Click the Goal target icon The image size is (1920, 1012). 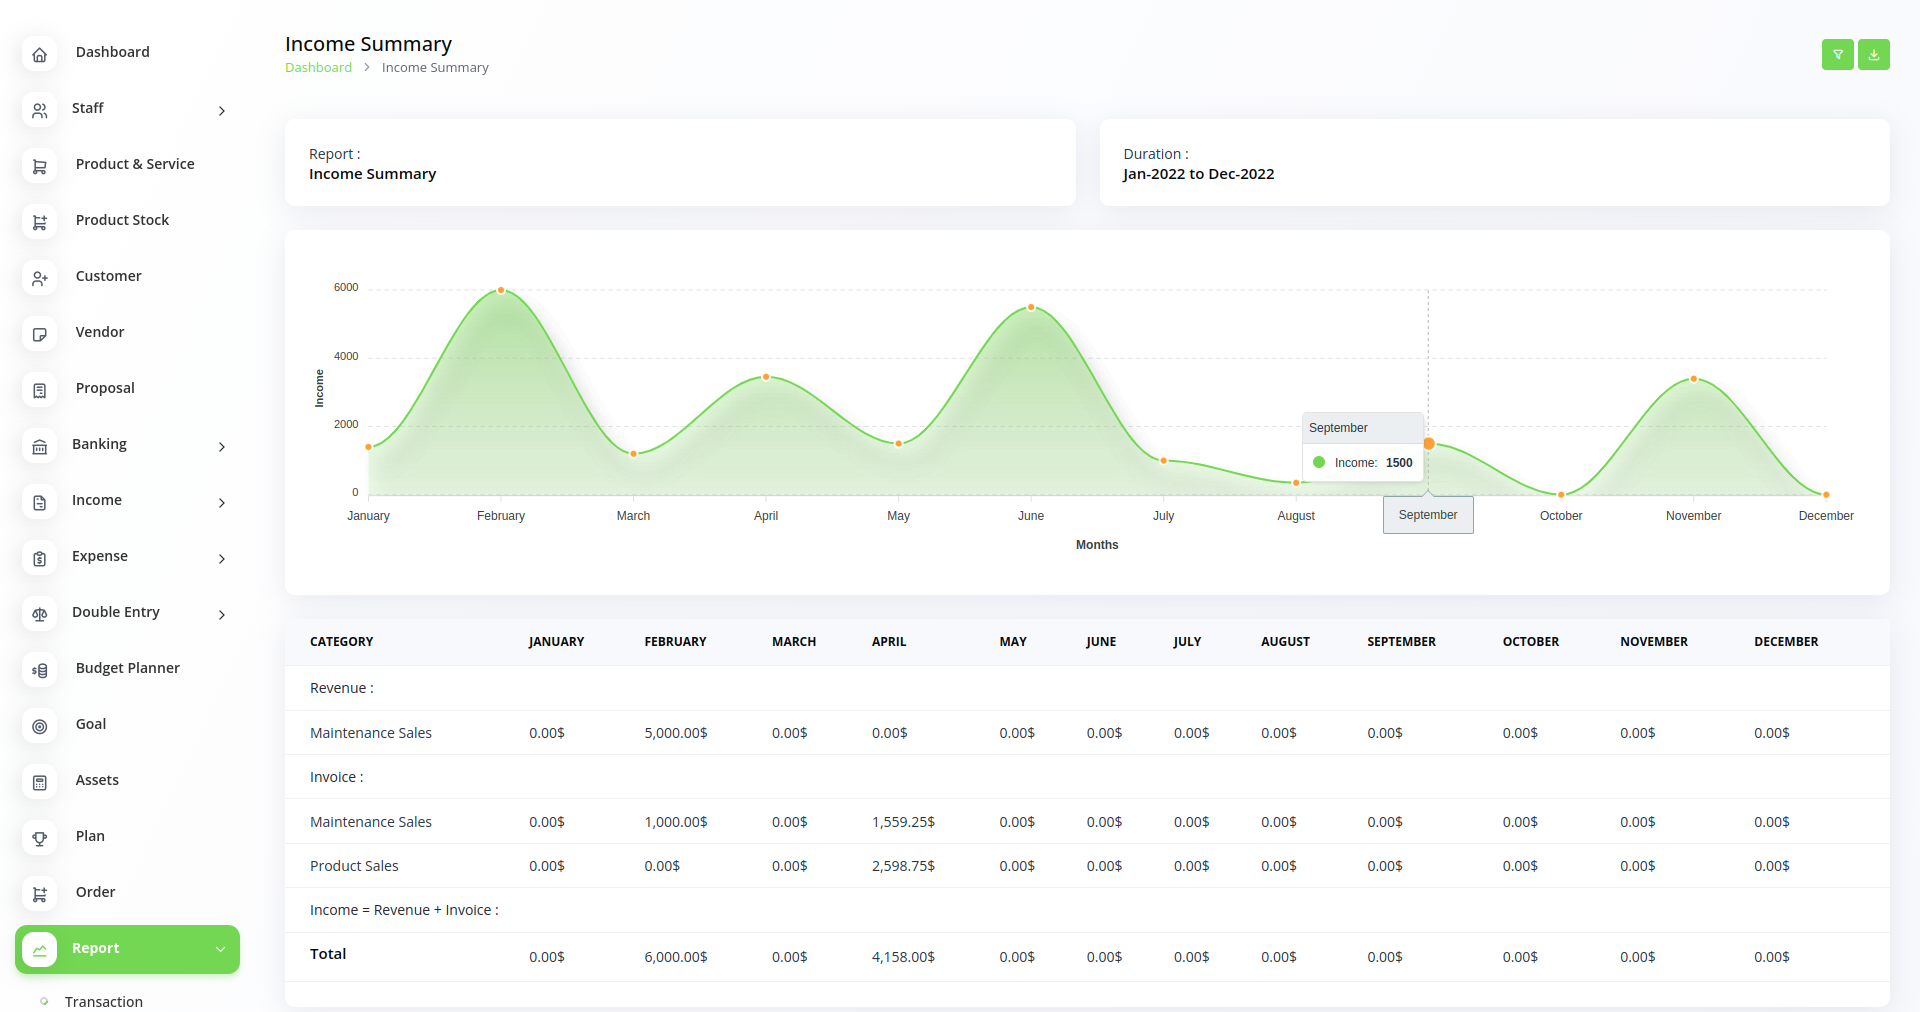click(x=40, y=727)
